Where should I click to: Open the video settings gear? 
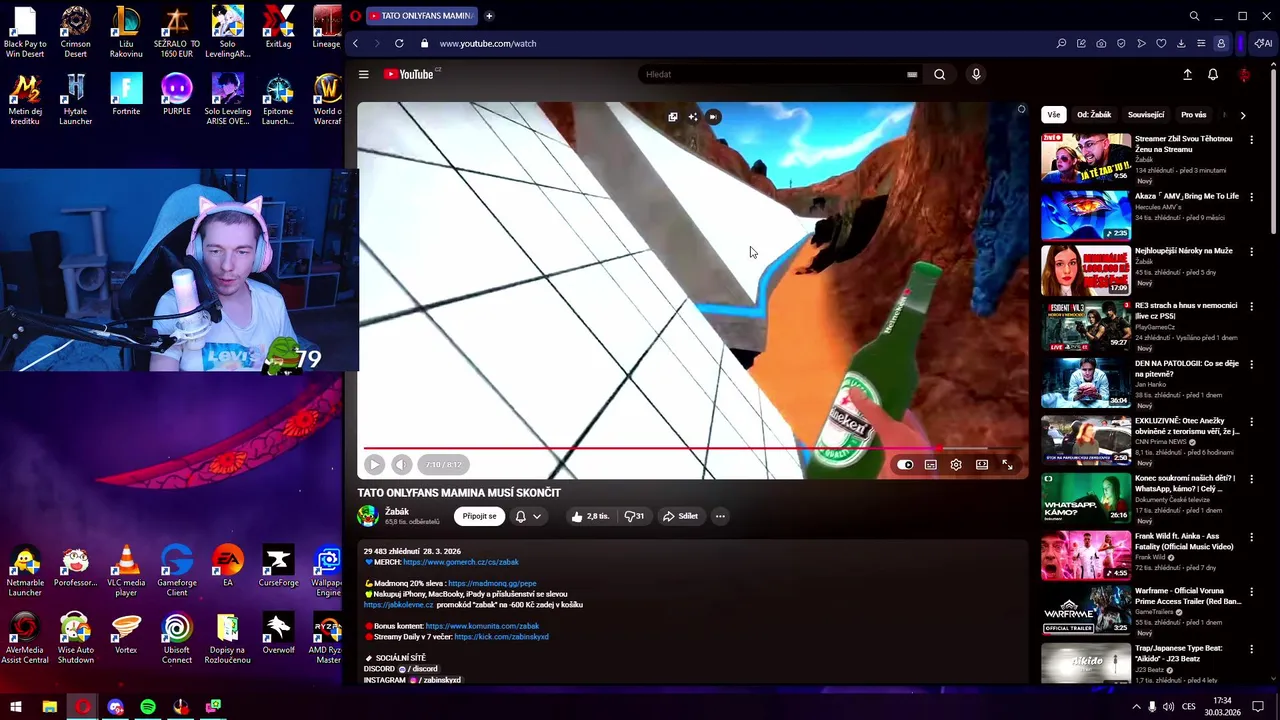[956, 464]
